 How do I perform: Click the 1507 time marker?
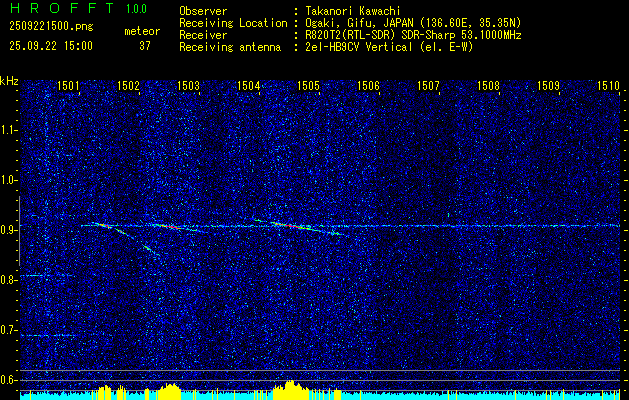[x=428, y=85]
